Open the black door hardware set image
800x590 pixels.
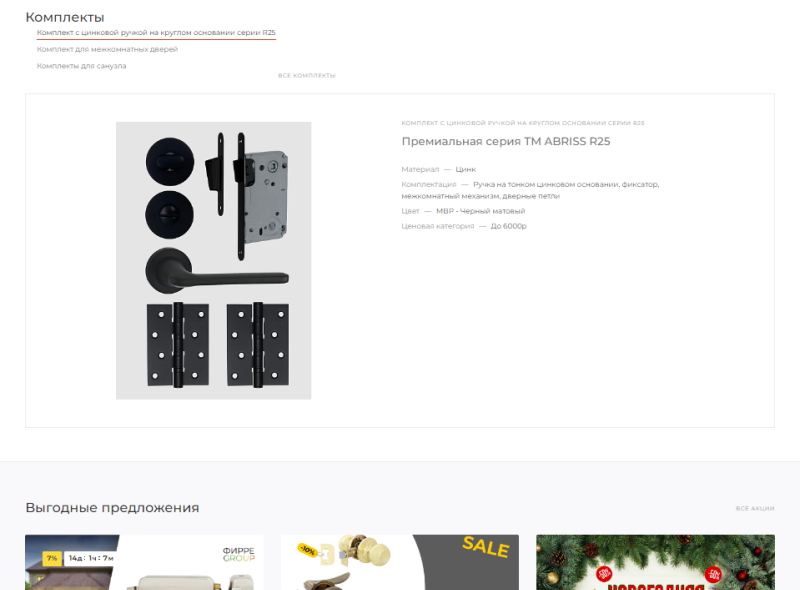pos(214,260)
